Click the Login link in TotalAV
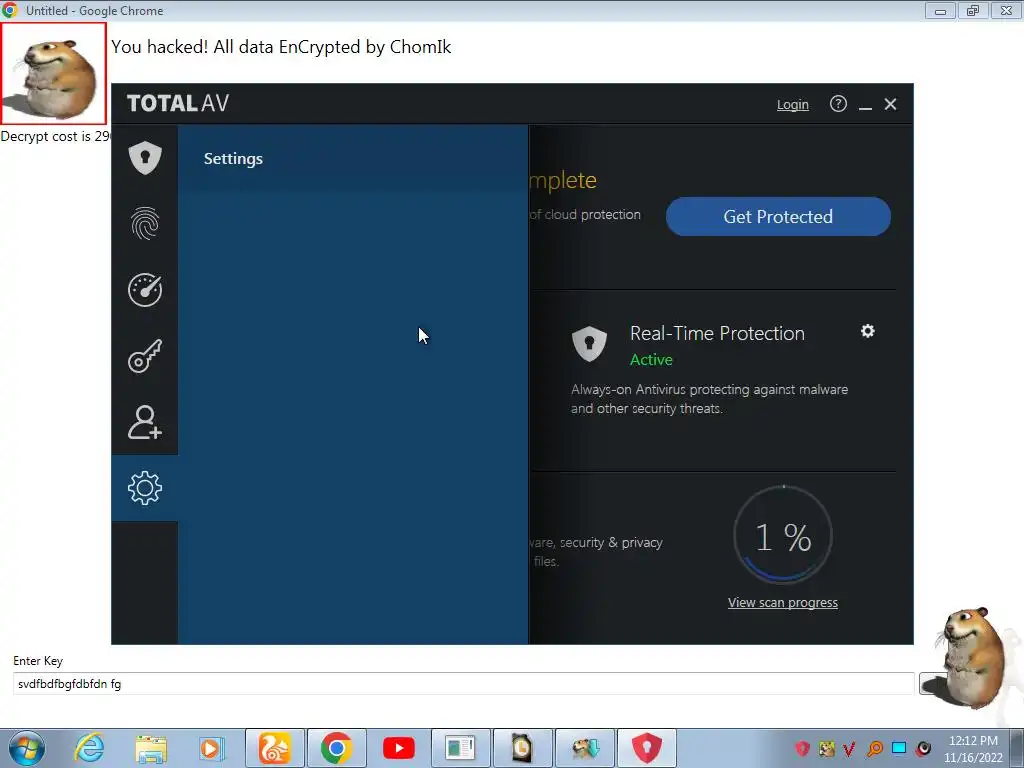This screenshot has height=768, width=1024. tap(792, 104)
